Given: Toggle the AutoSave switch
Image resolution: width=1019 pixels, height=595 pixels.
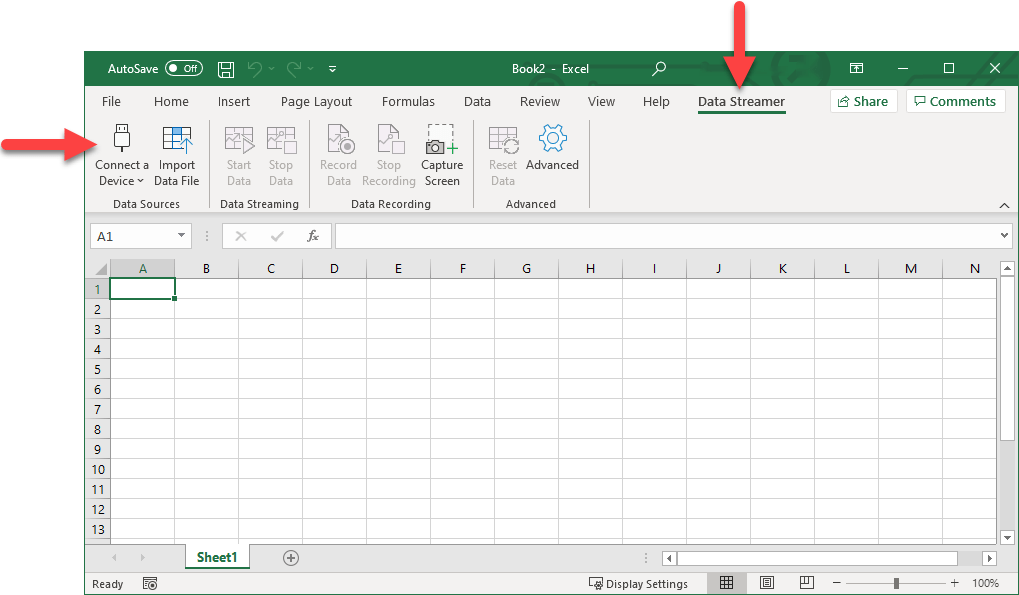Looking at the screenshot, I should tap(183, 68).
